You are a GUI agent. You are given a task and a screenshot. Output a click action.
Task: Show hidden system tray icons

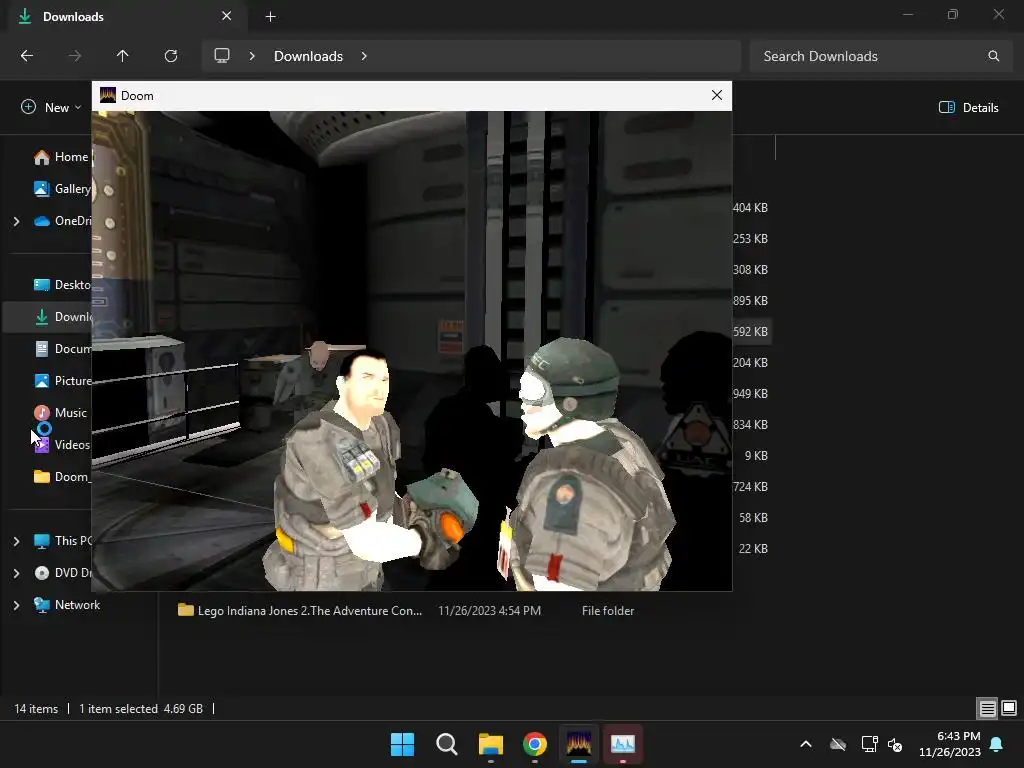click(x=806, y=744)
